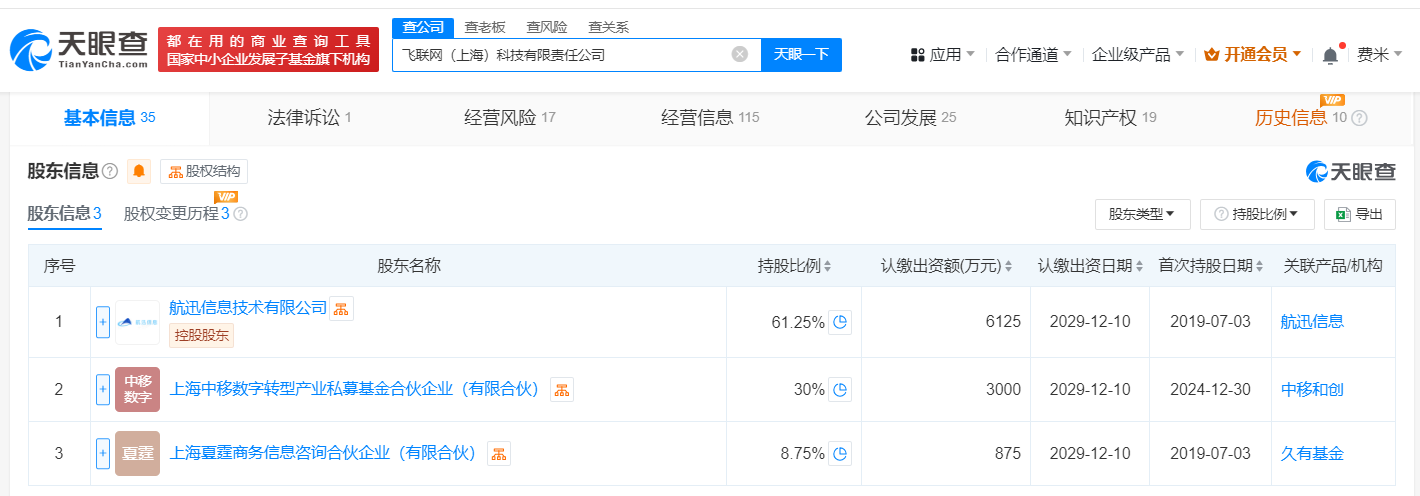Open the 中移和创 related product link
The height and width of the screenshot is (496, 1420).
tap(1312, 389)
